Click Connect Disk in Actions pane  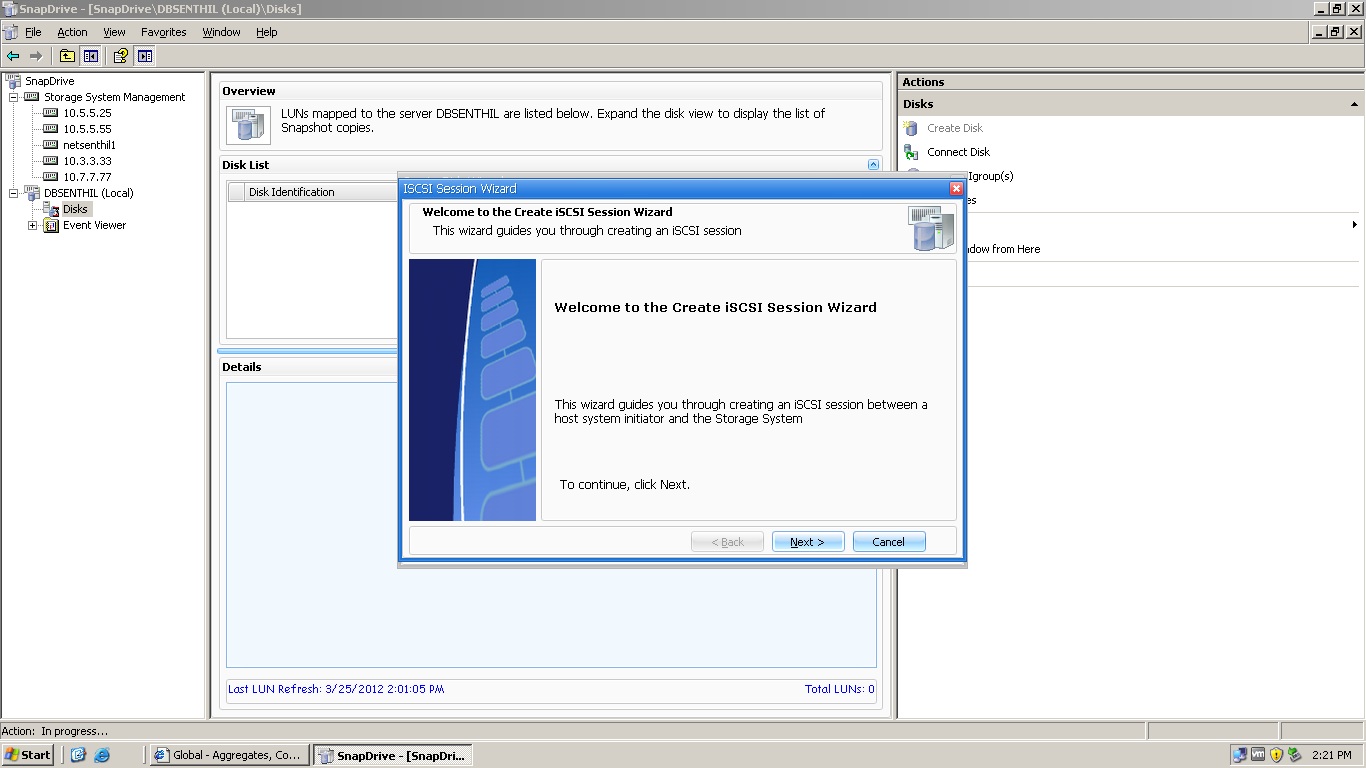[958, 152]
